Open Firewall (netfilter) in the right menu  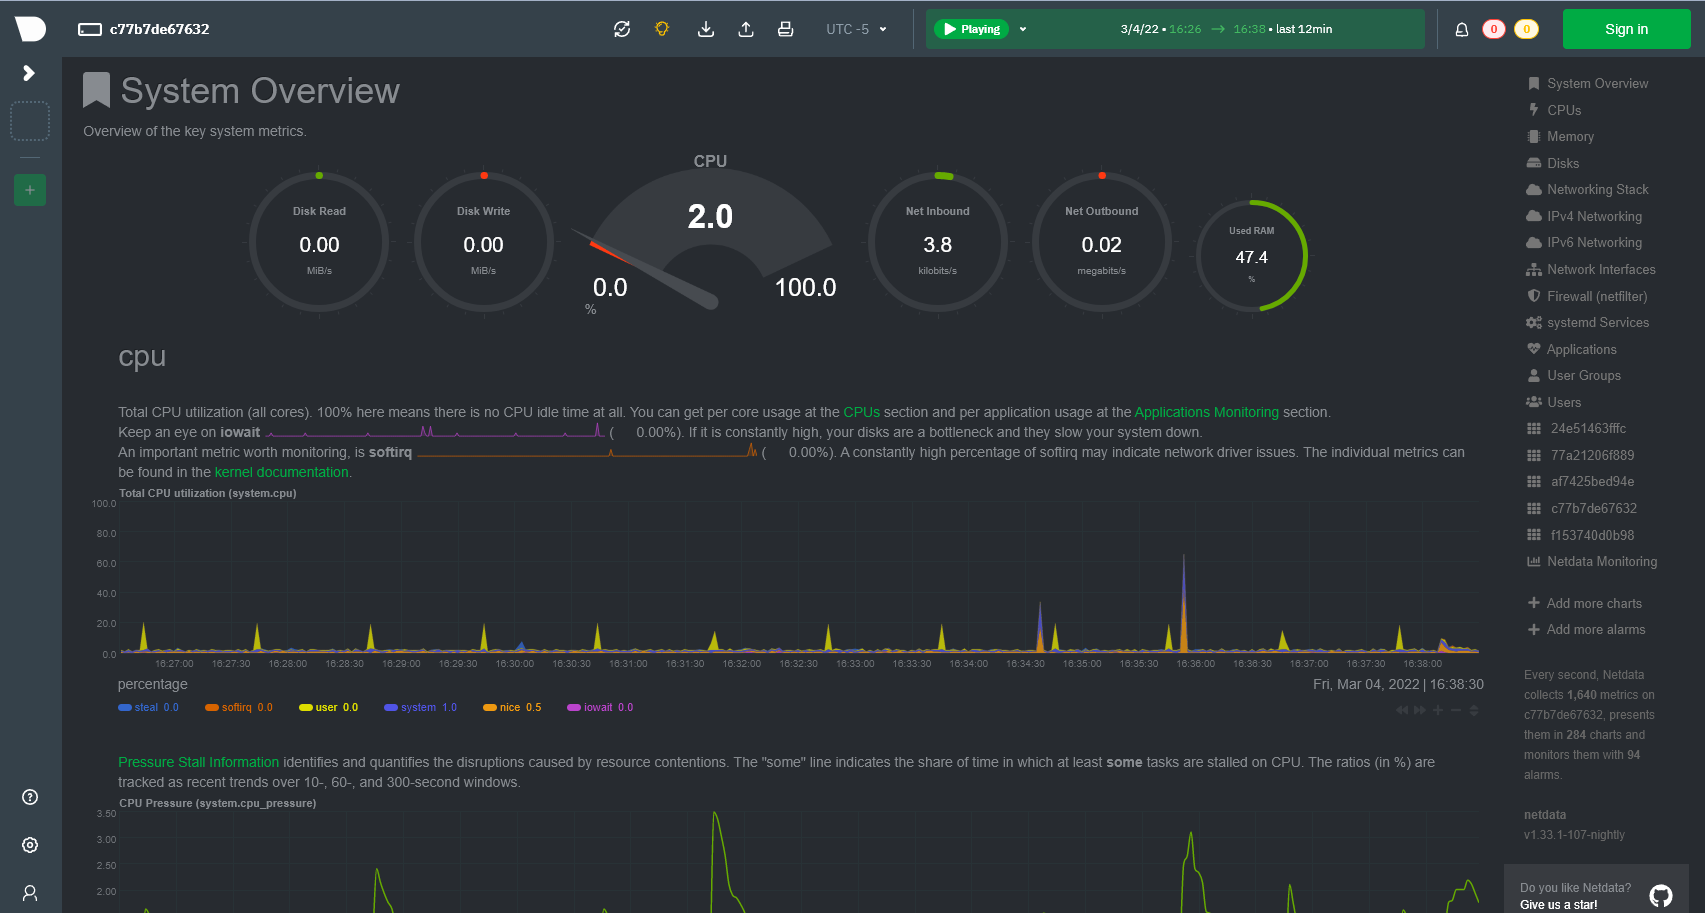pyautogui.click(x=1587, y=296)
